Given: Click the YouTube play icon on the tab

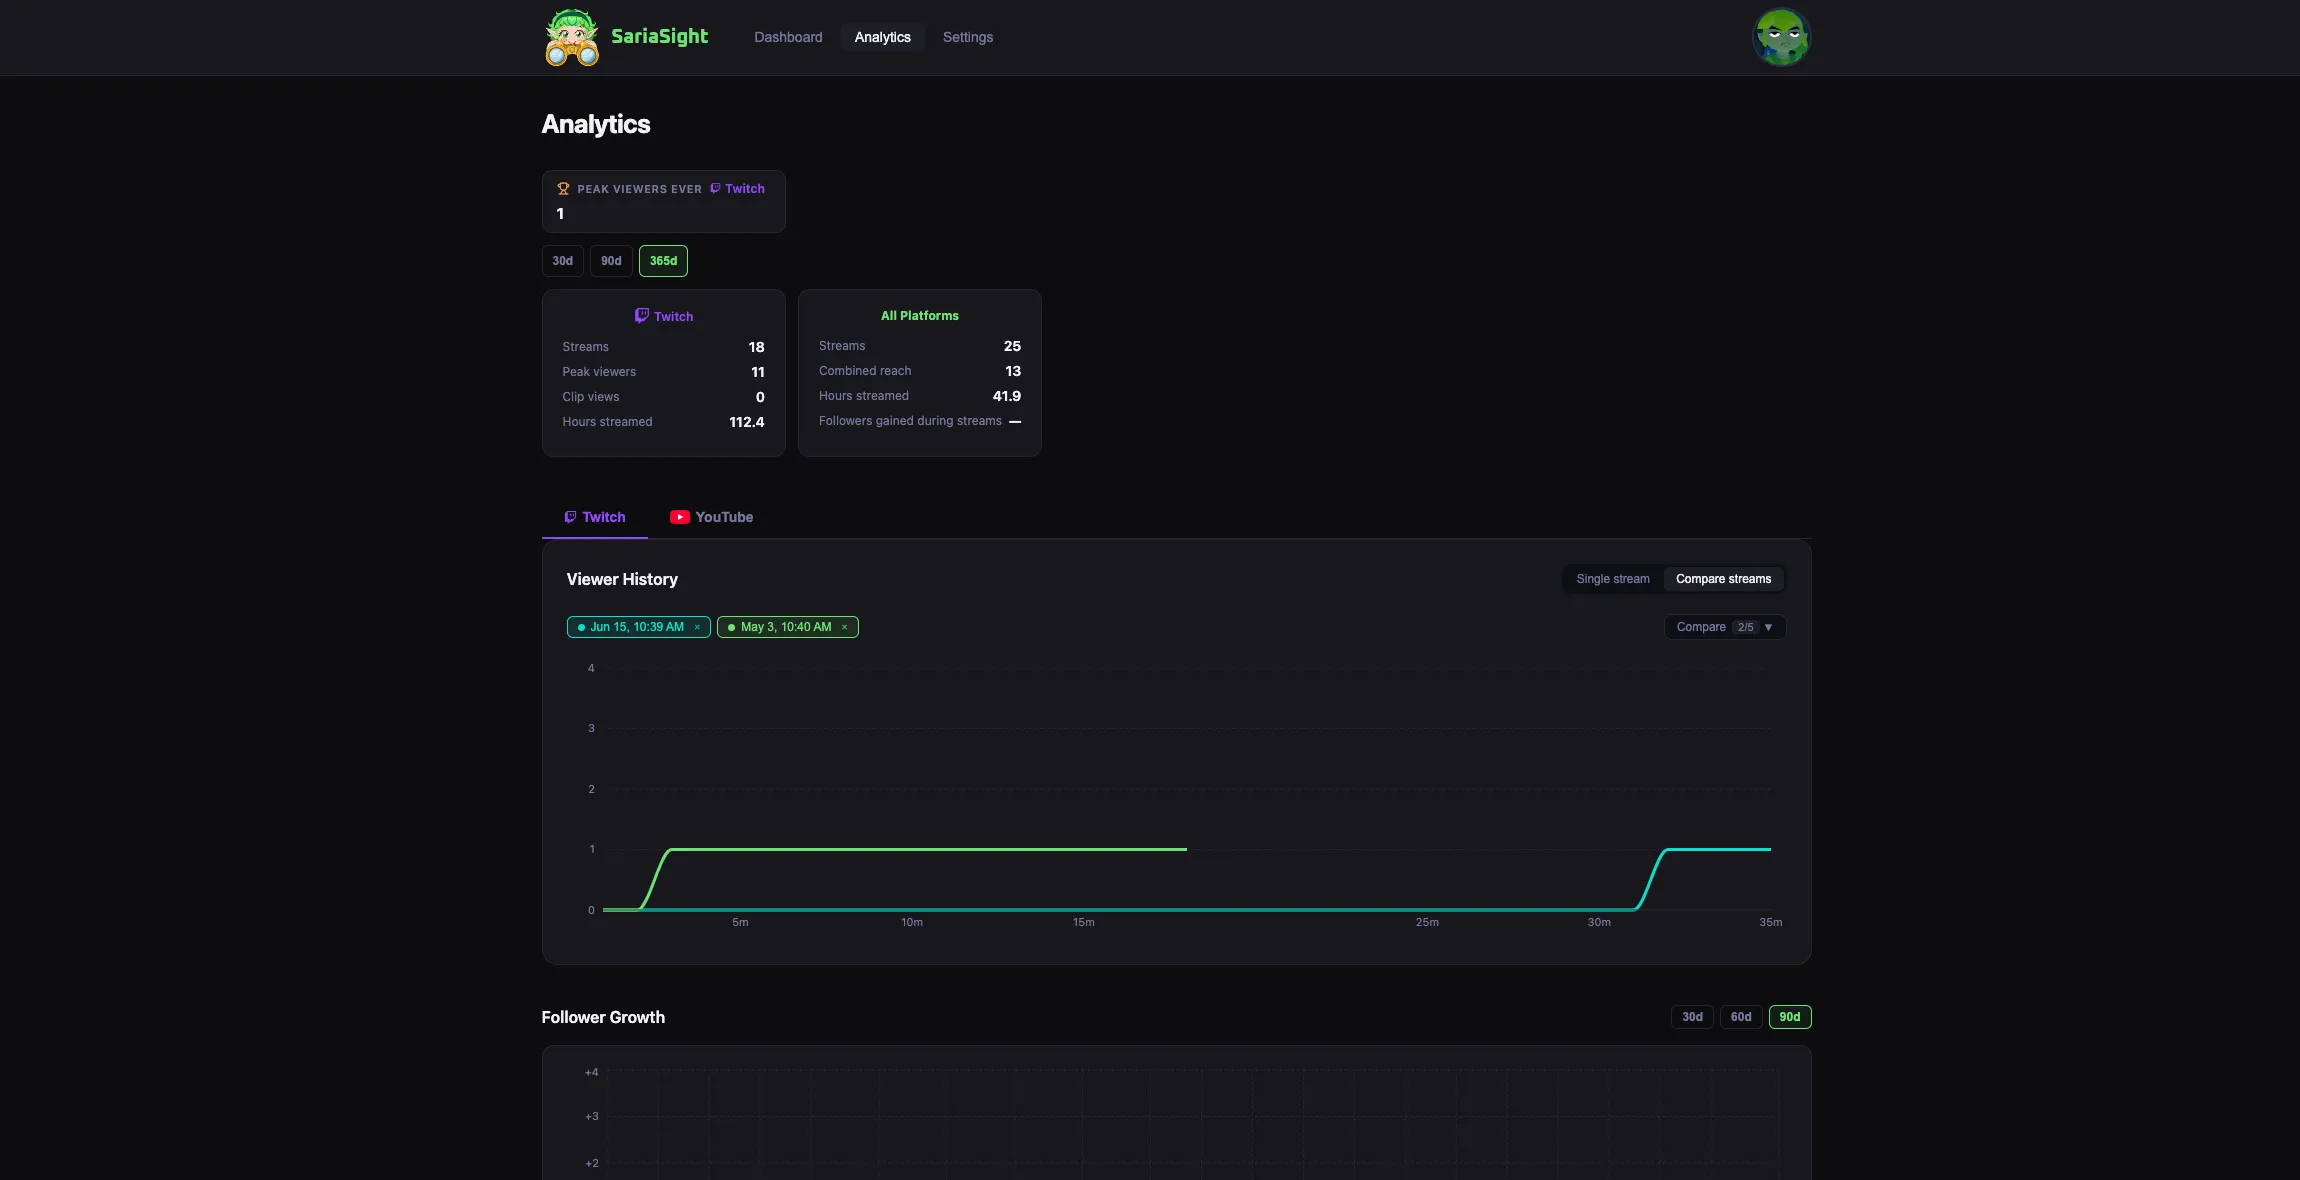Looking at the screenshot, I should (x=680, y=517).
